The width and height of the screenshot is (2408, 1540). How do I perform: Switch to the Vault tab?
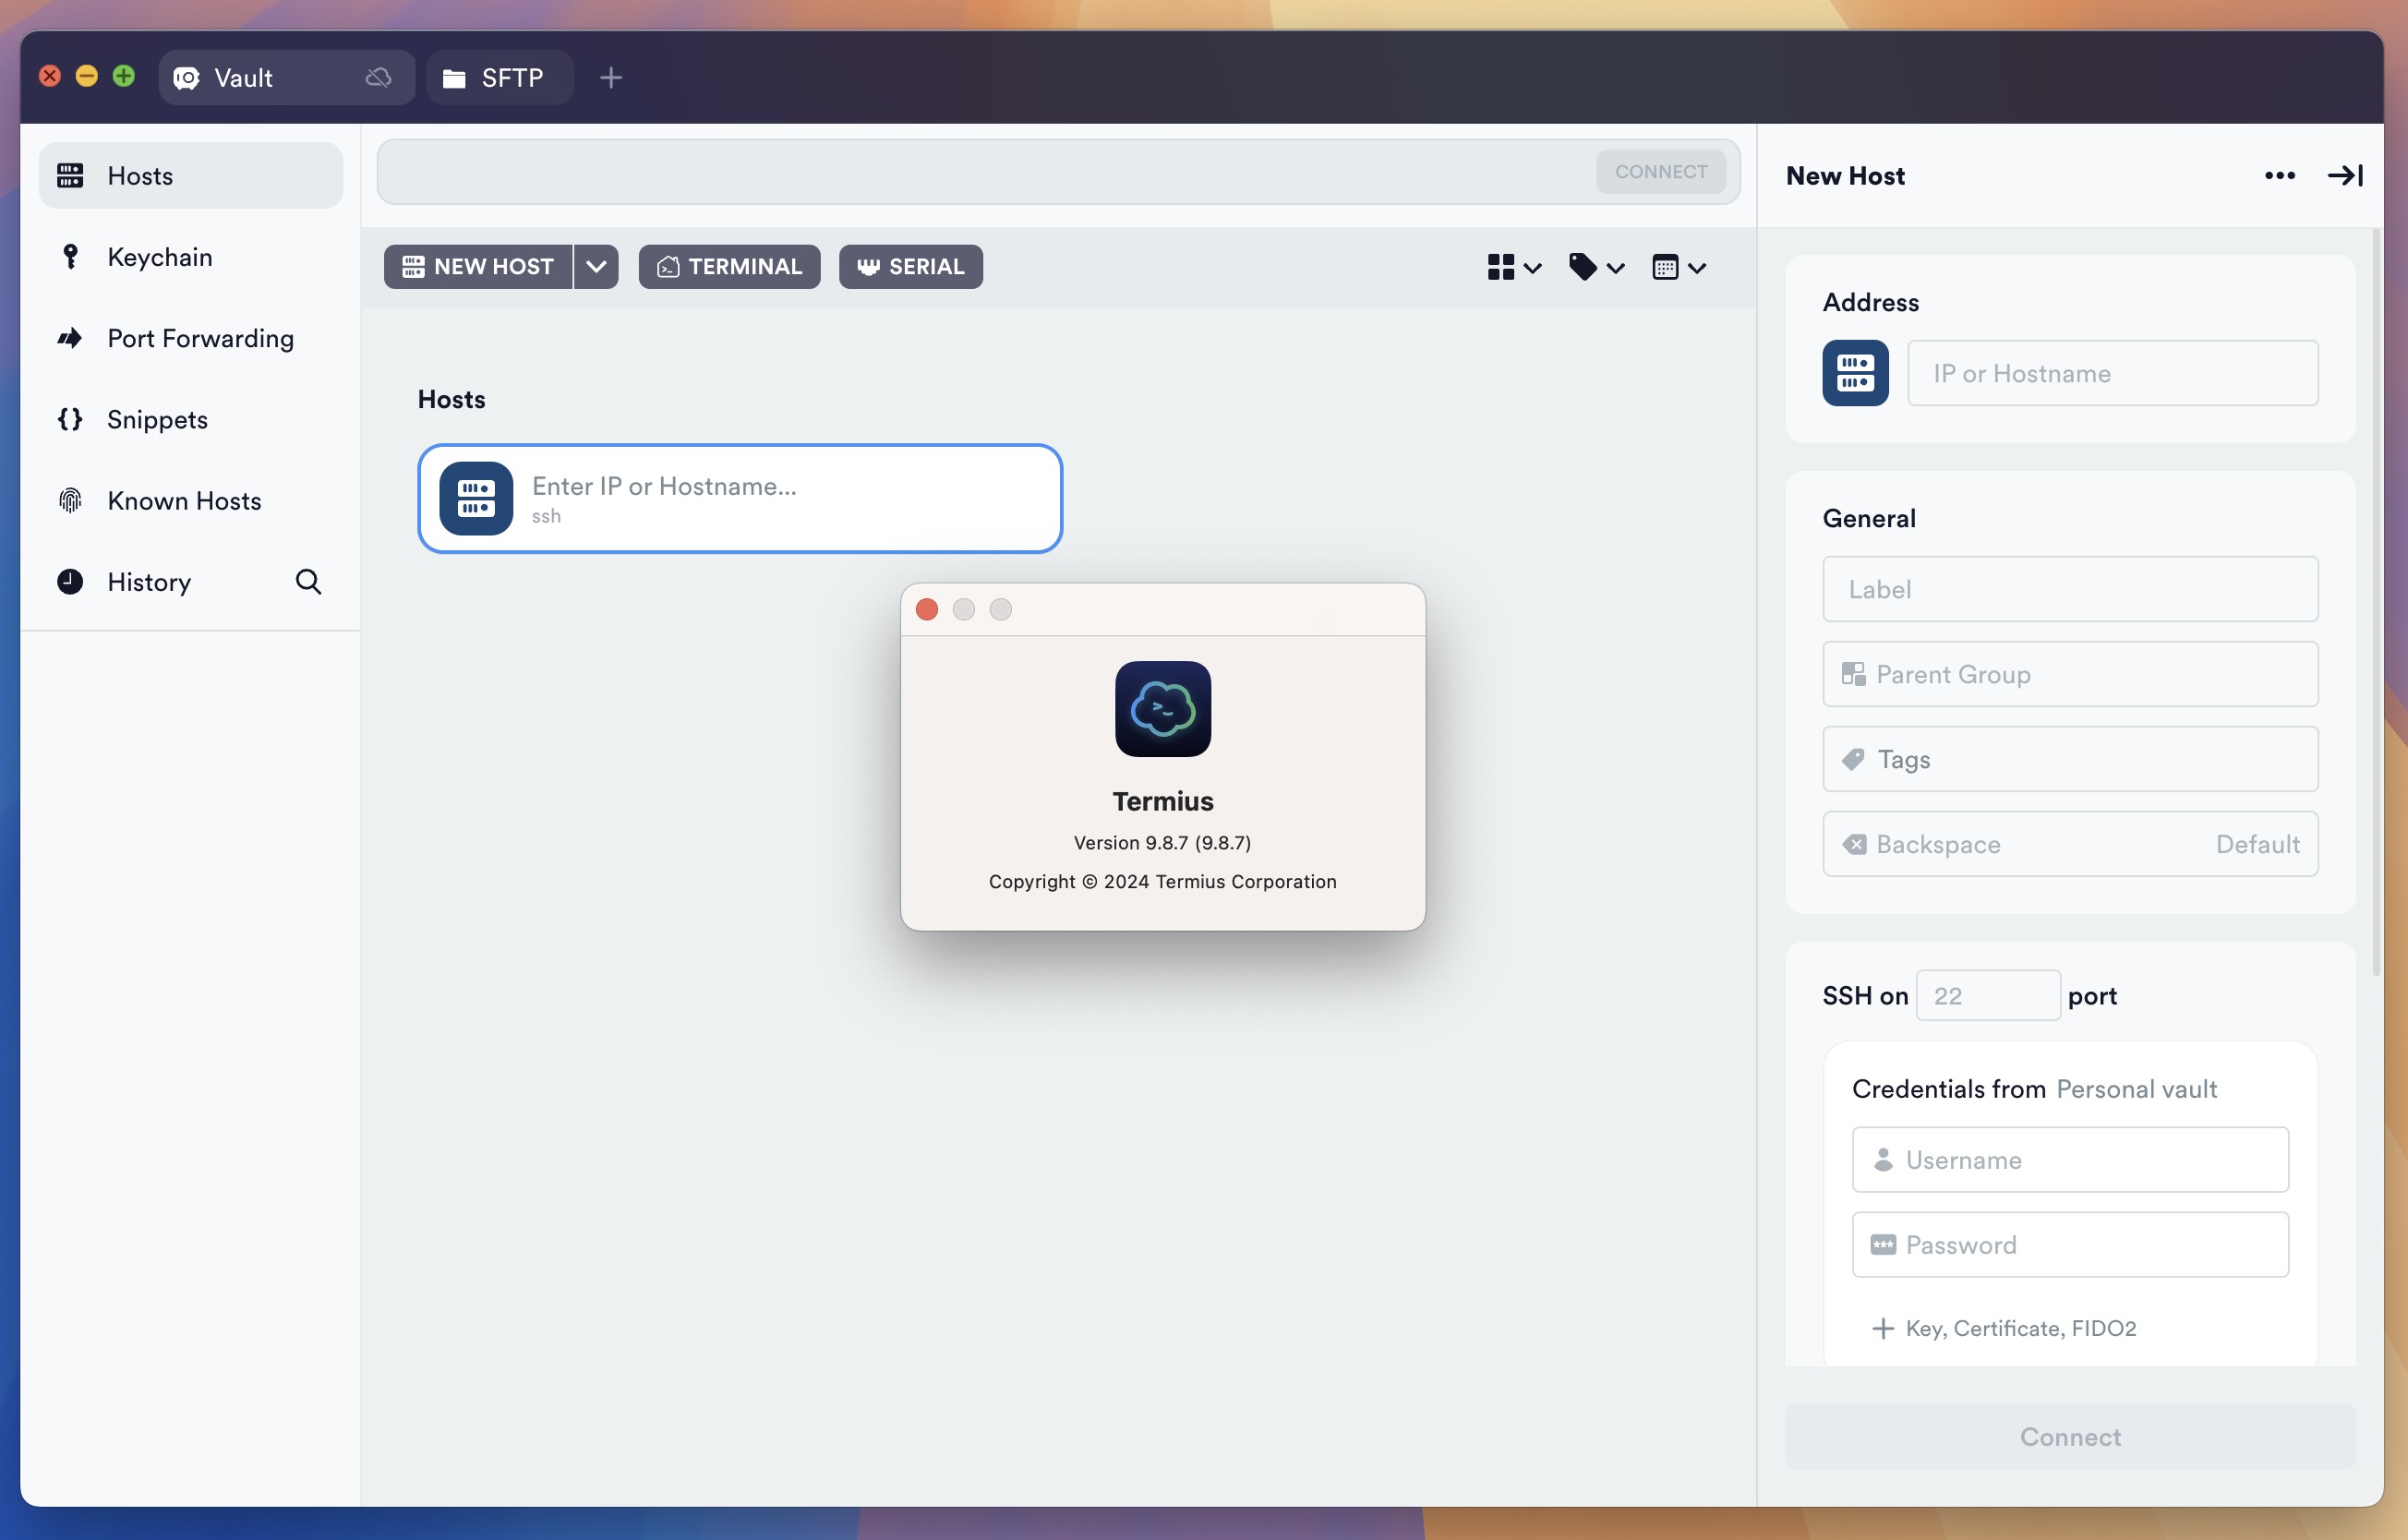pos(285,78)
